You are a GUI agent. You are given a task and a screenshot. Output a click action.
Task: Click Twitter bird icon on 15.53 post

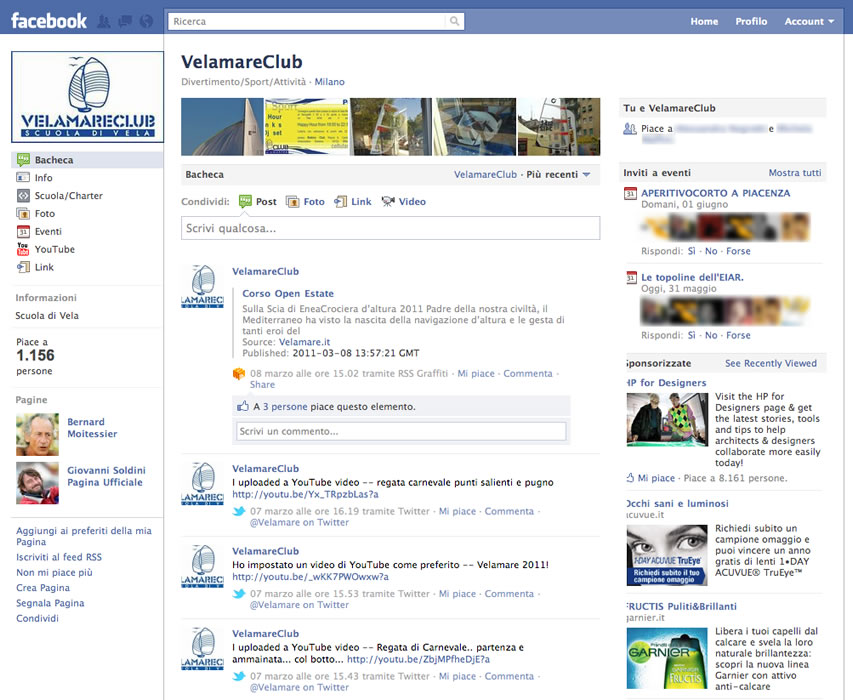tap(239, 594)
